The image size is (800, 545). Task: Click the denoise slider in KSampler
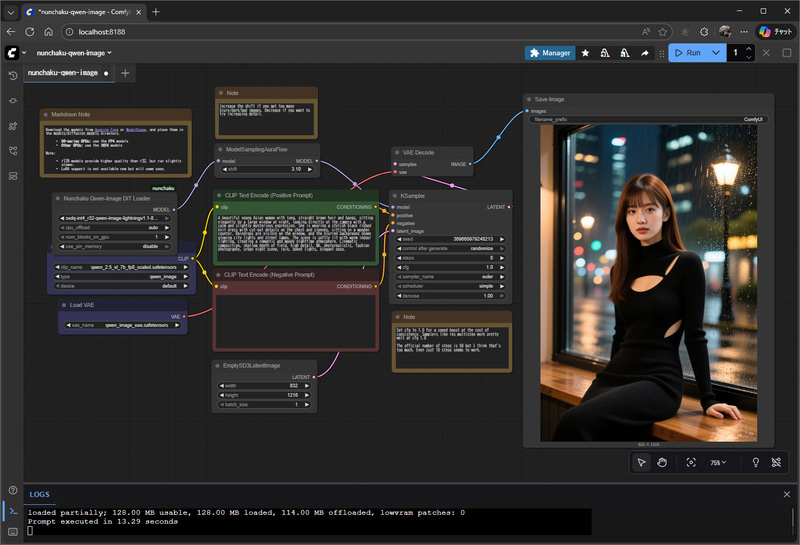pos(450,296)
